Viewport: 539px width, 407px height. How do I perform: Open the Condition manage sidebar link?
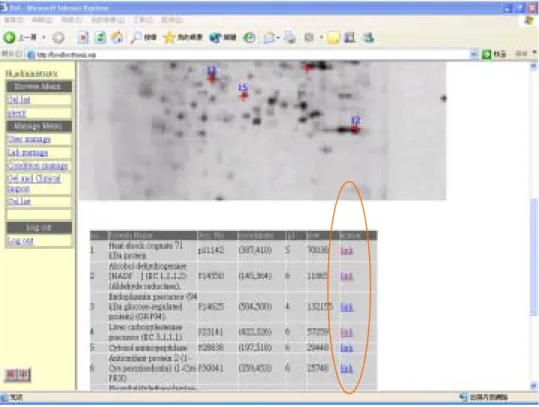pos(38,166)
